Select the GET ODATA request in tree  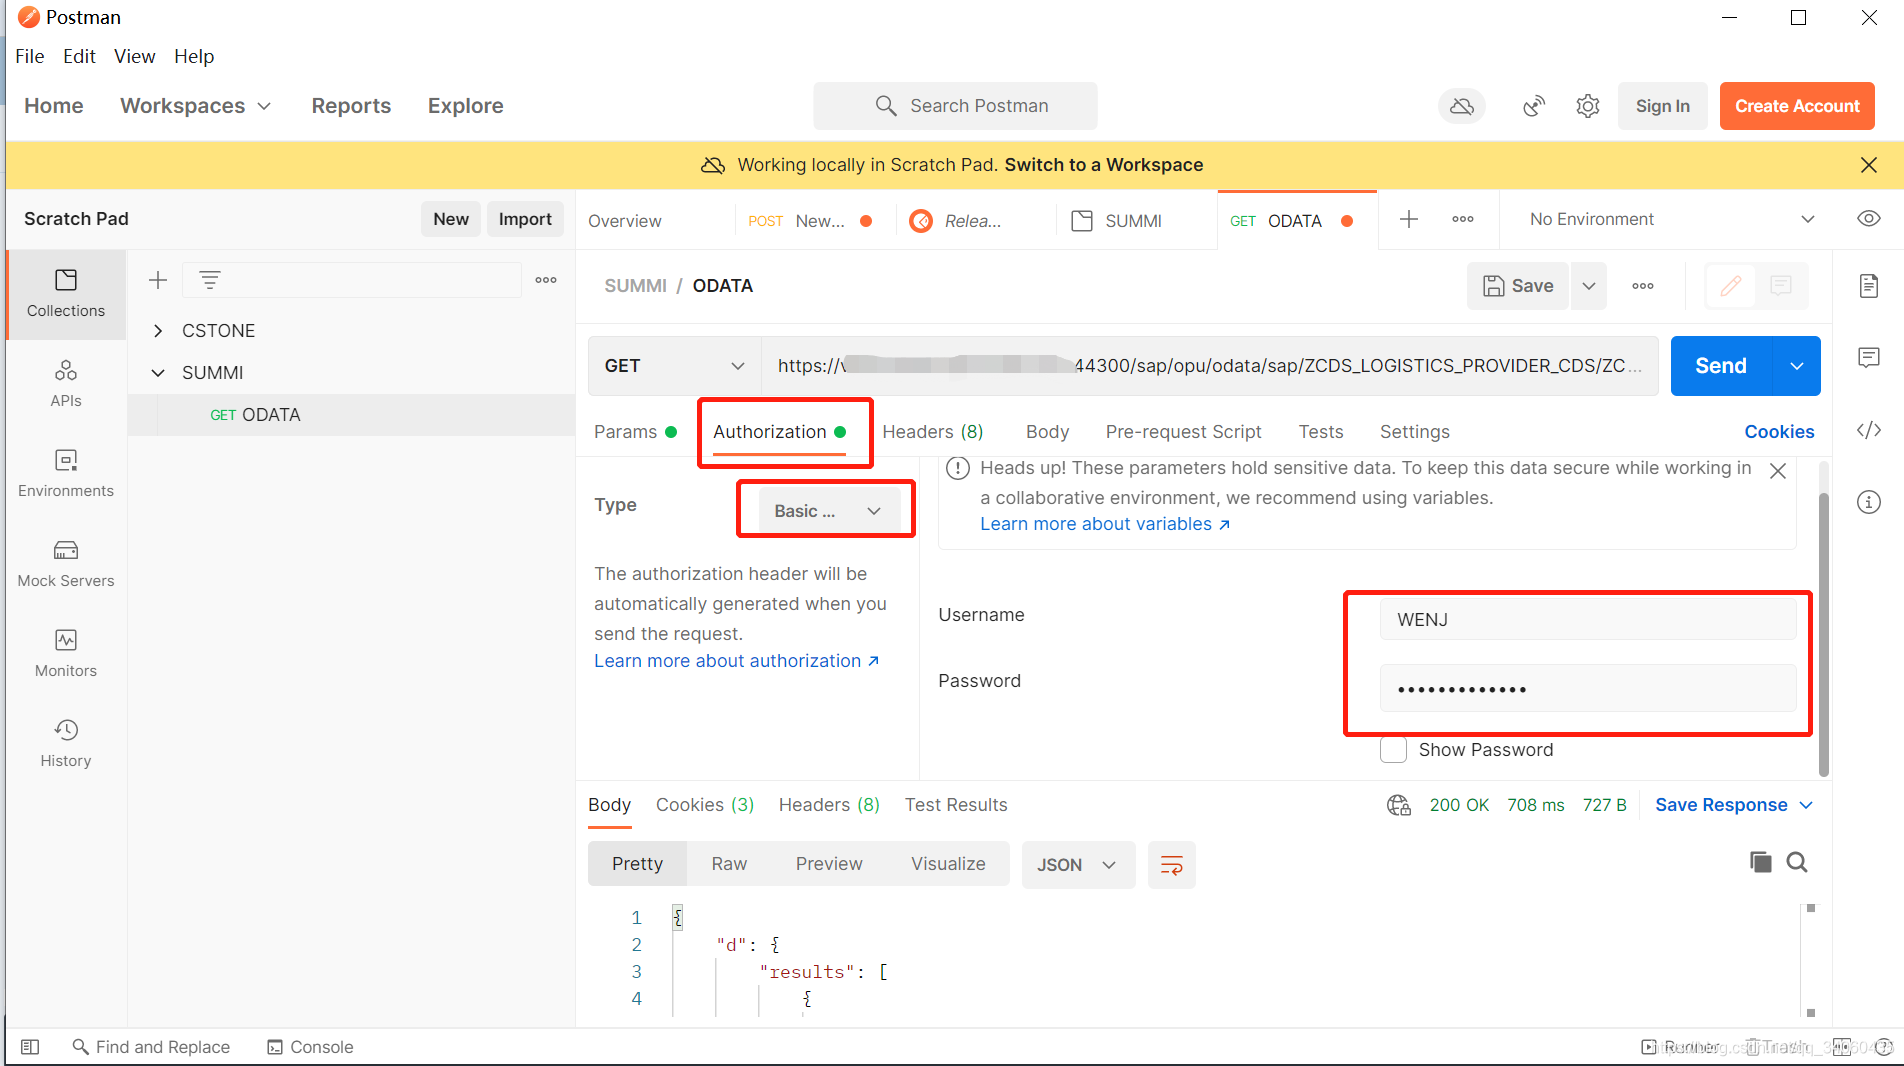tap(351, 415)
